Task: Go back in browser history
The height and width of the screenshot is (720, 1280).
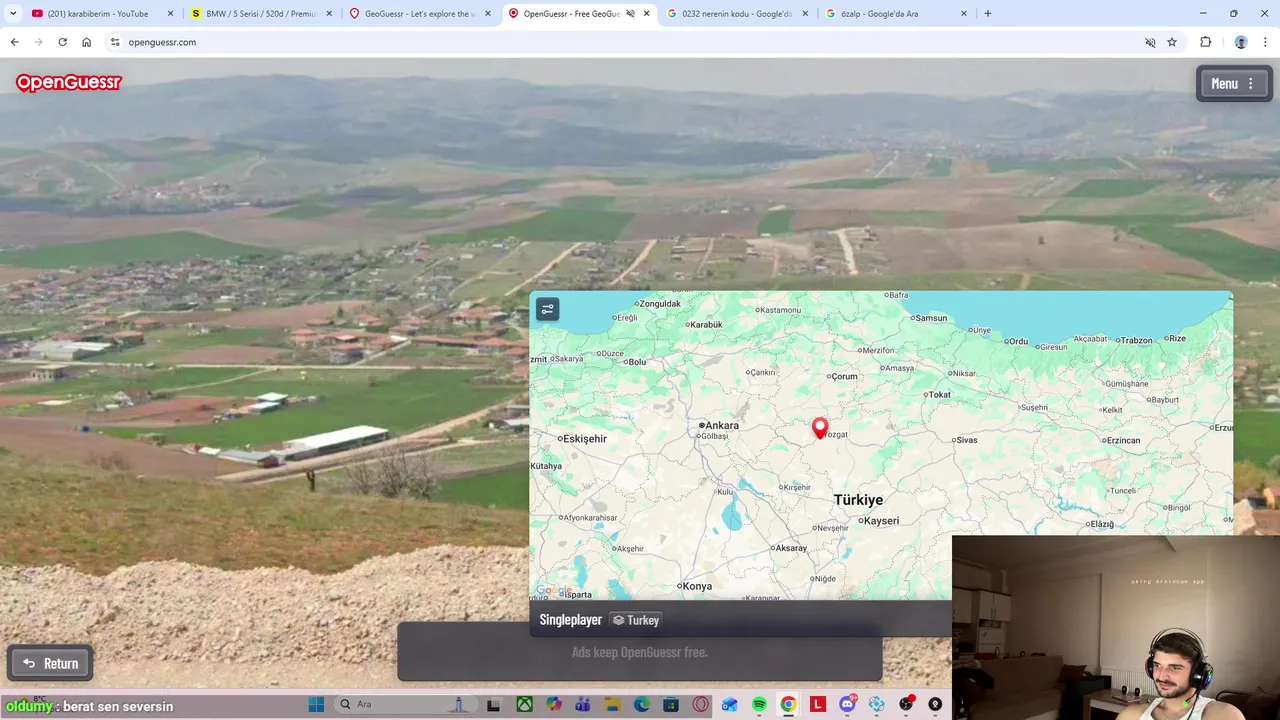Action: (x=14, y=42)
